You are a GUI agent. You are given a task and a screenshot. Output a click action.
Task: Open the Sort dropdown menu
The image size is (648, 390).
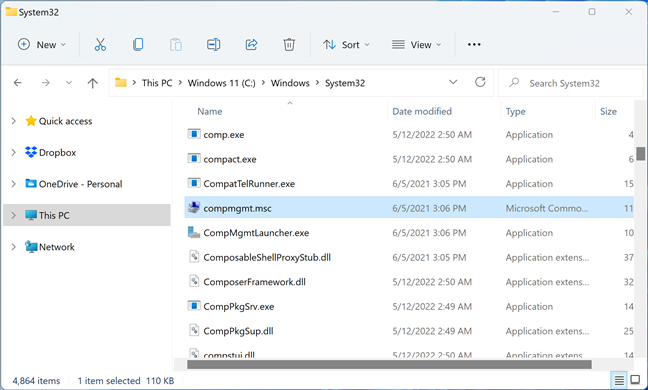click(346, 45)
